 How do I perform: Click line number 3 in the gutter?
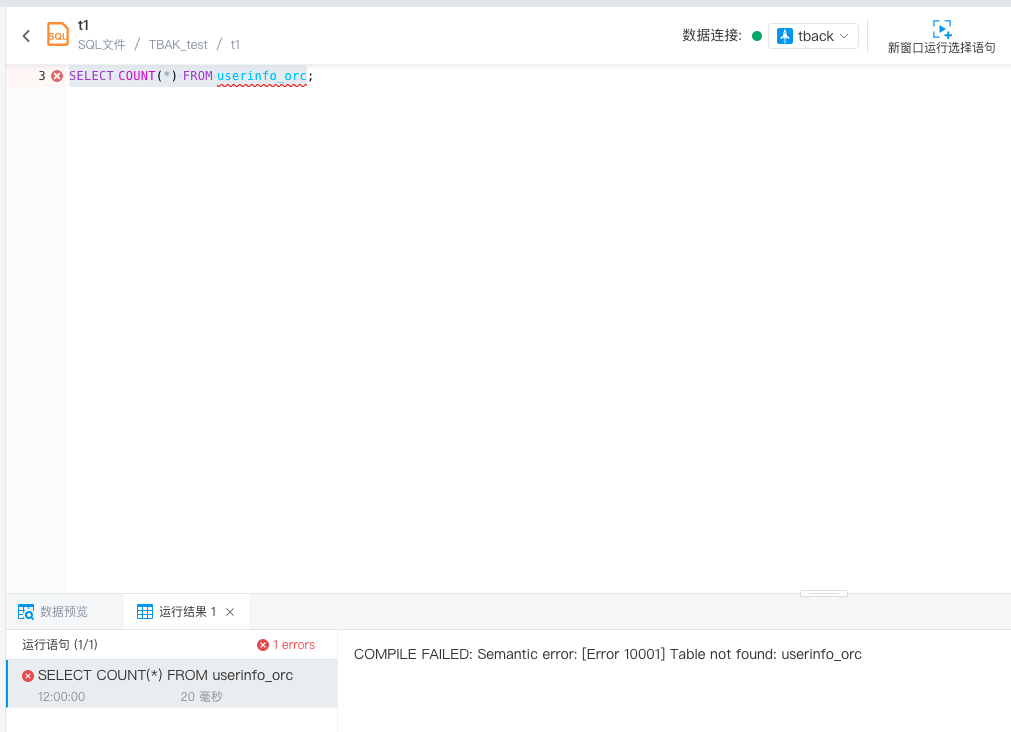[42, 76]
